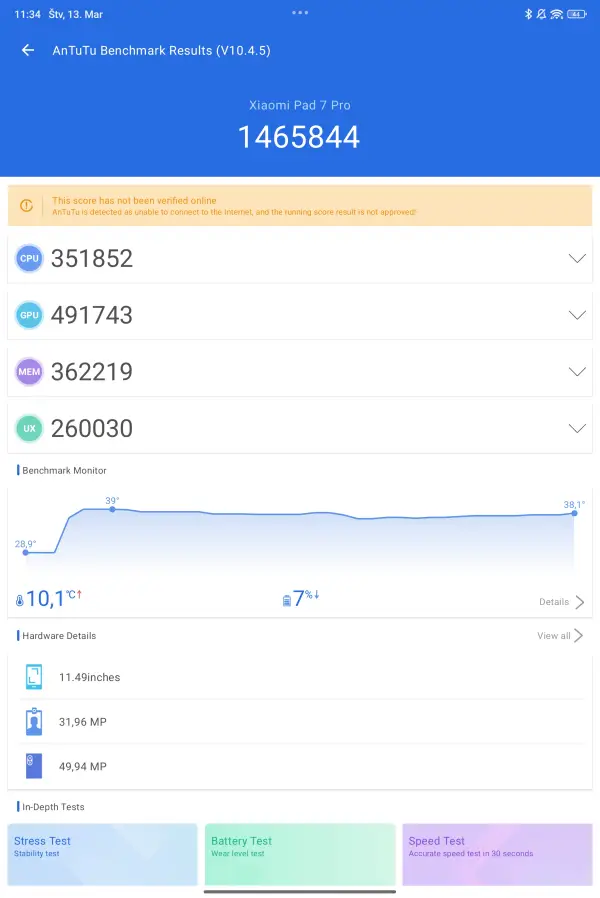
Task: Tap the battery indicator in status bar
Action: click(576, 15)
